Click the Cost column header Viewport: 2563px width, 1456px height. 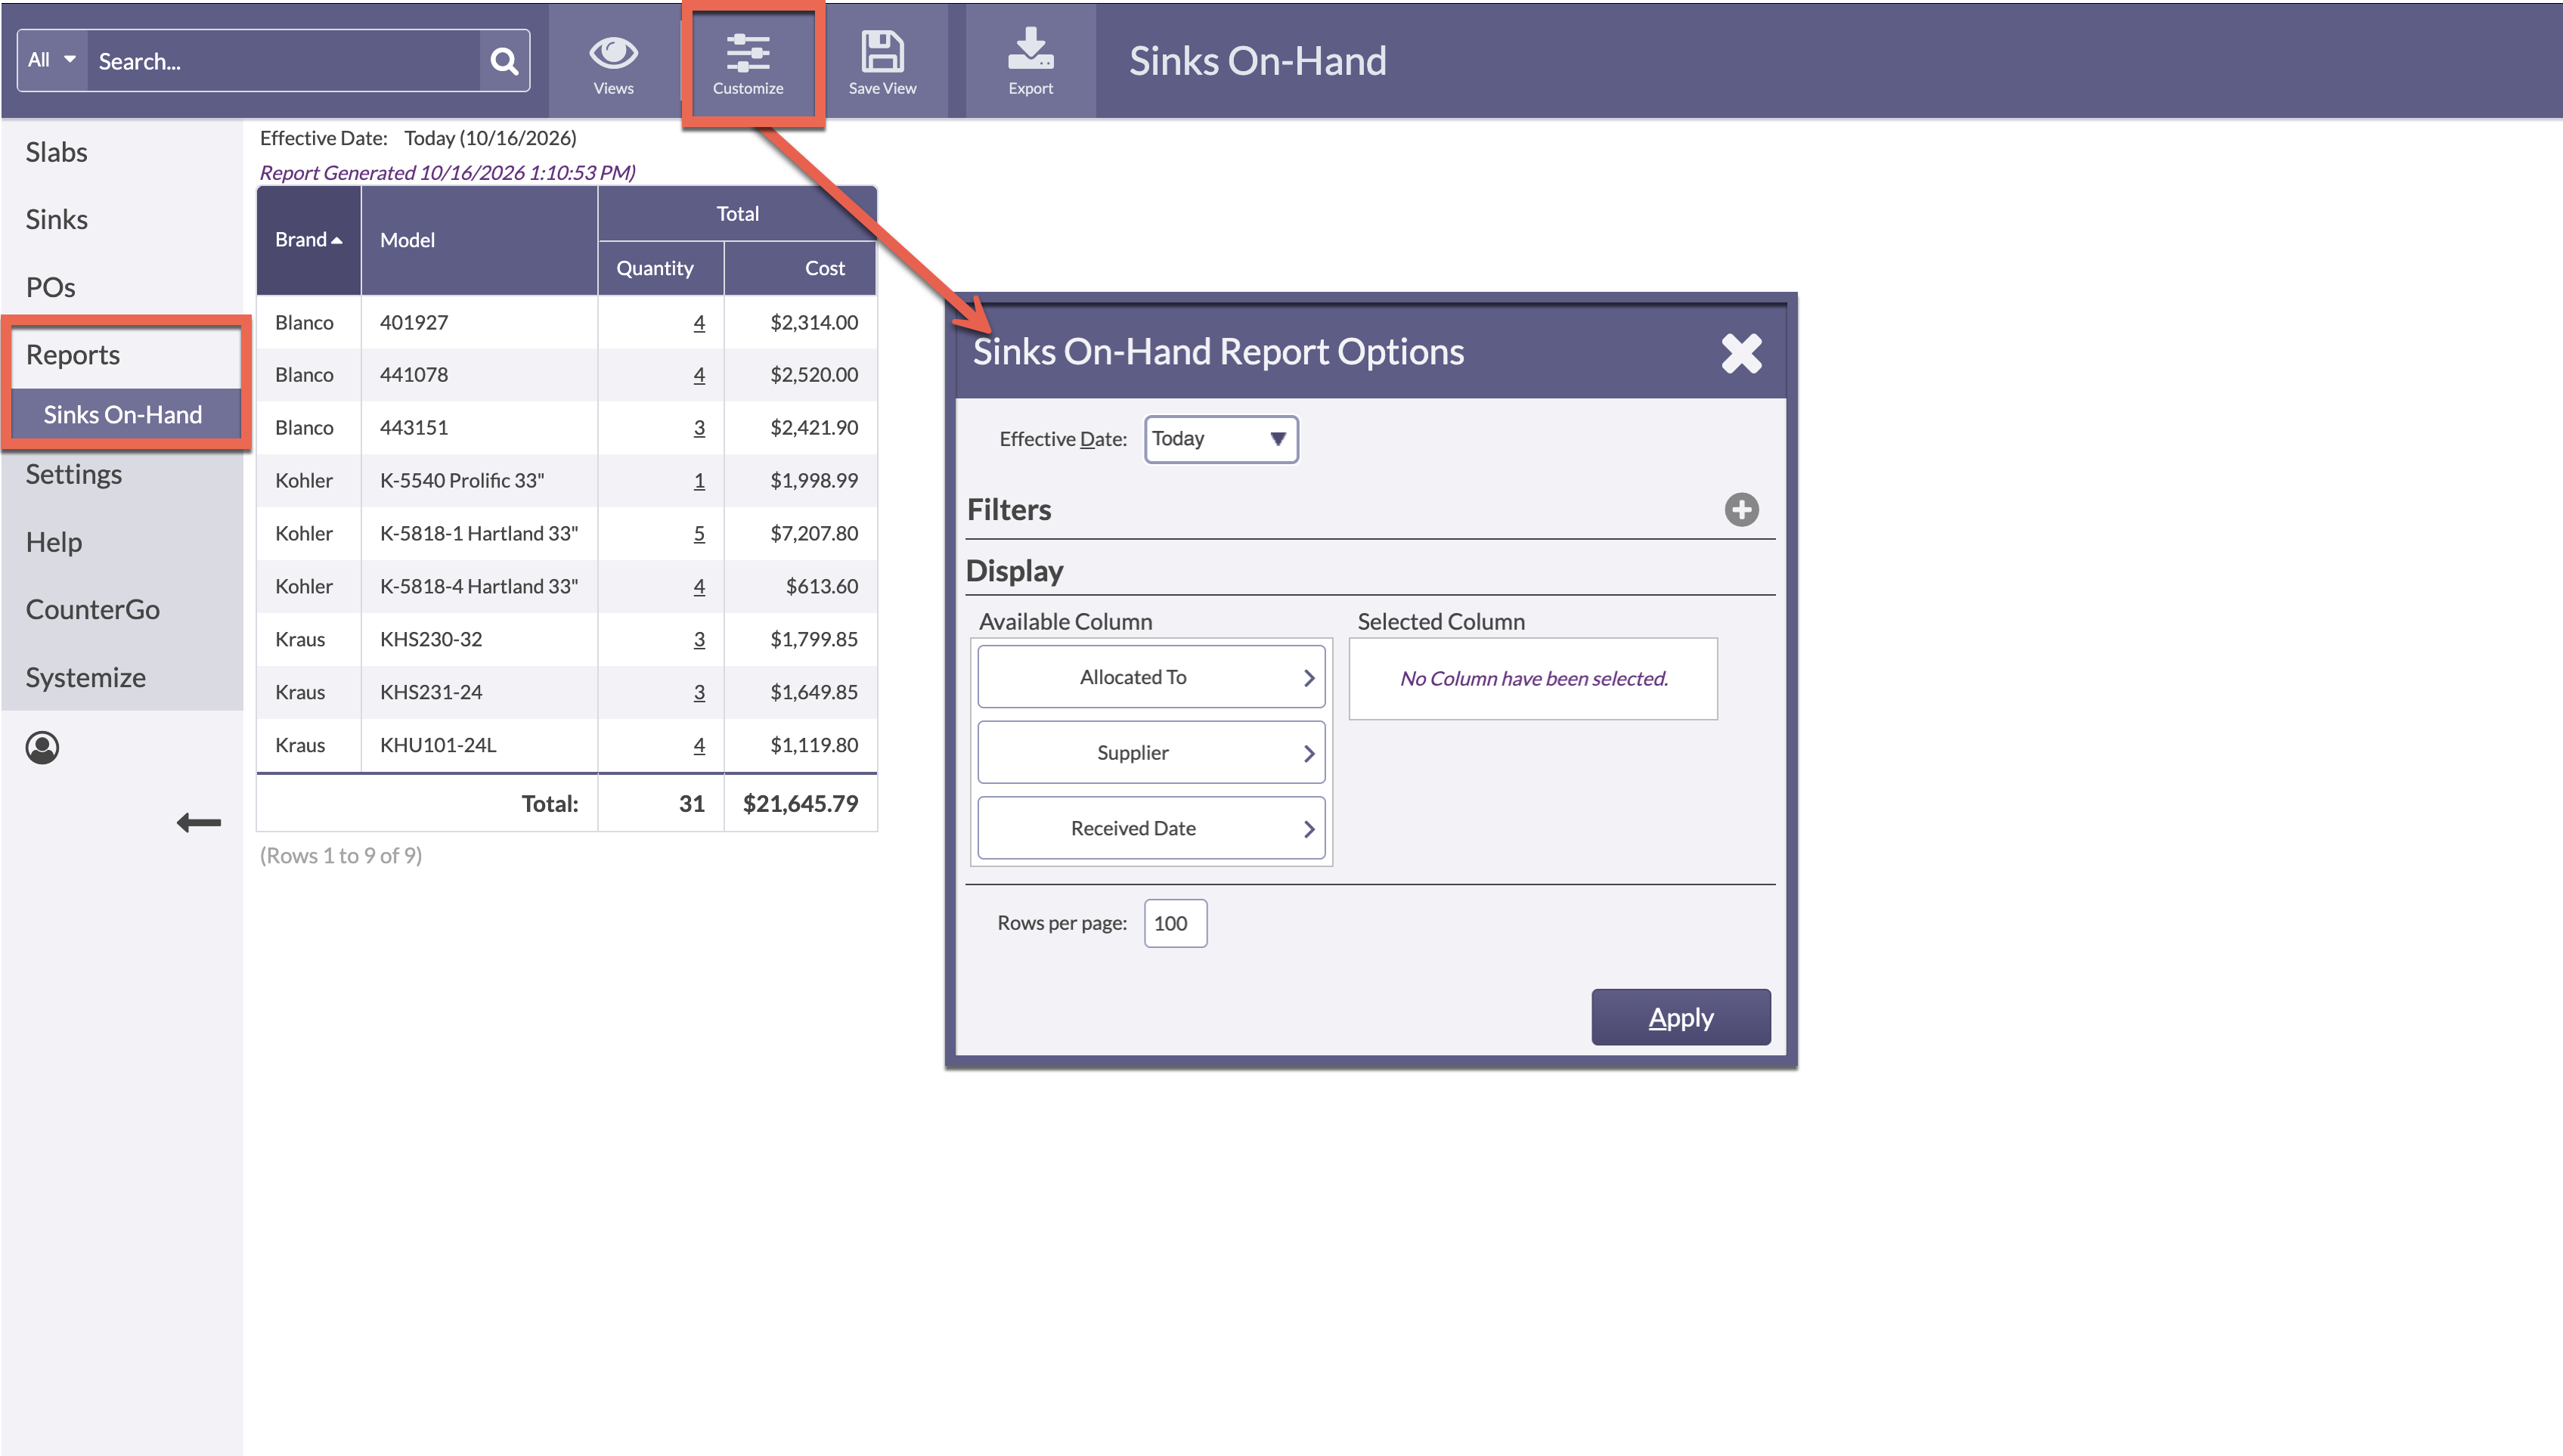(x=800, y=268)
